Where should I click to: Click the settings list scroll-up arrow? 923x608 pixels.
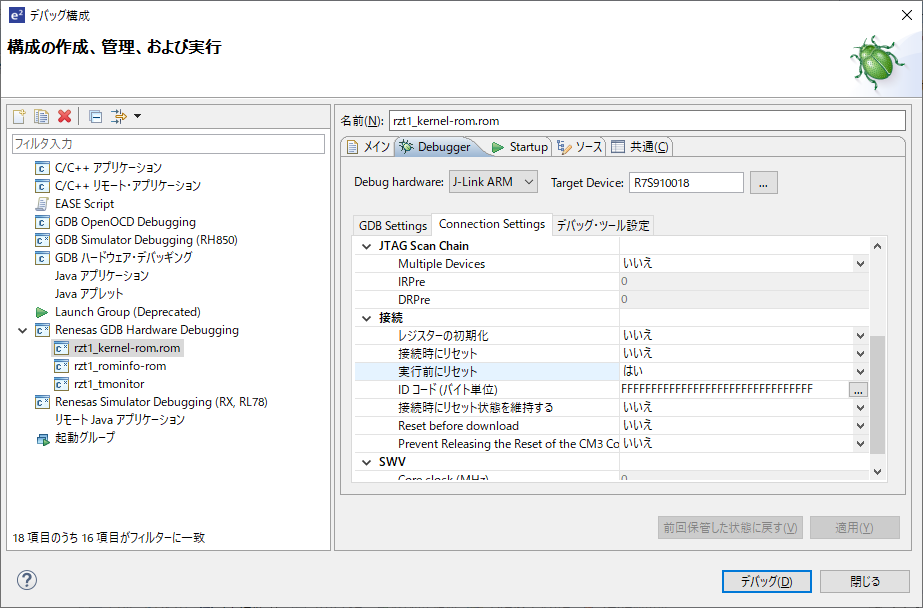click(877, 246)
